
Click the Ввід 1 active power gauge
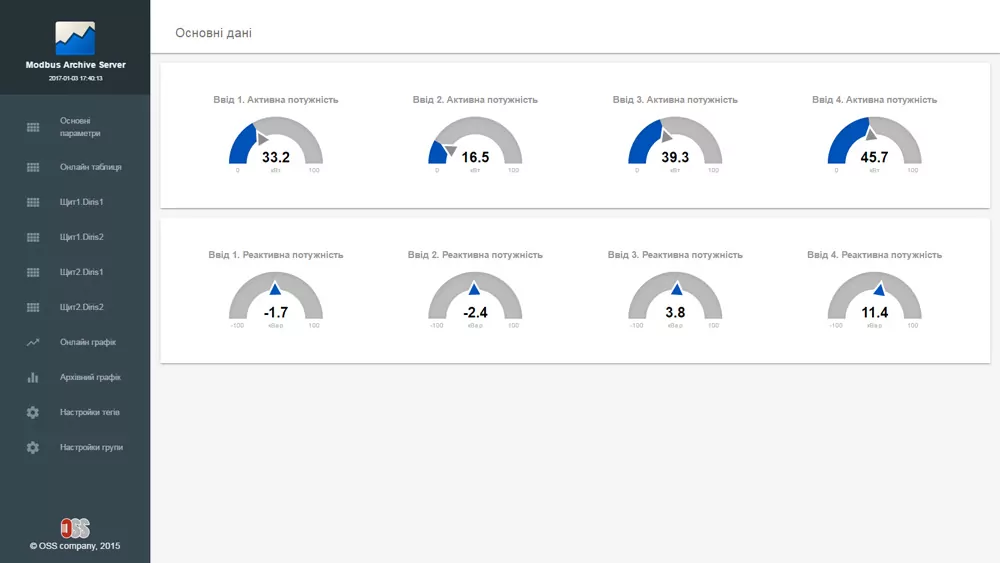276,141
